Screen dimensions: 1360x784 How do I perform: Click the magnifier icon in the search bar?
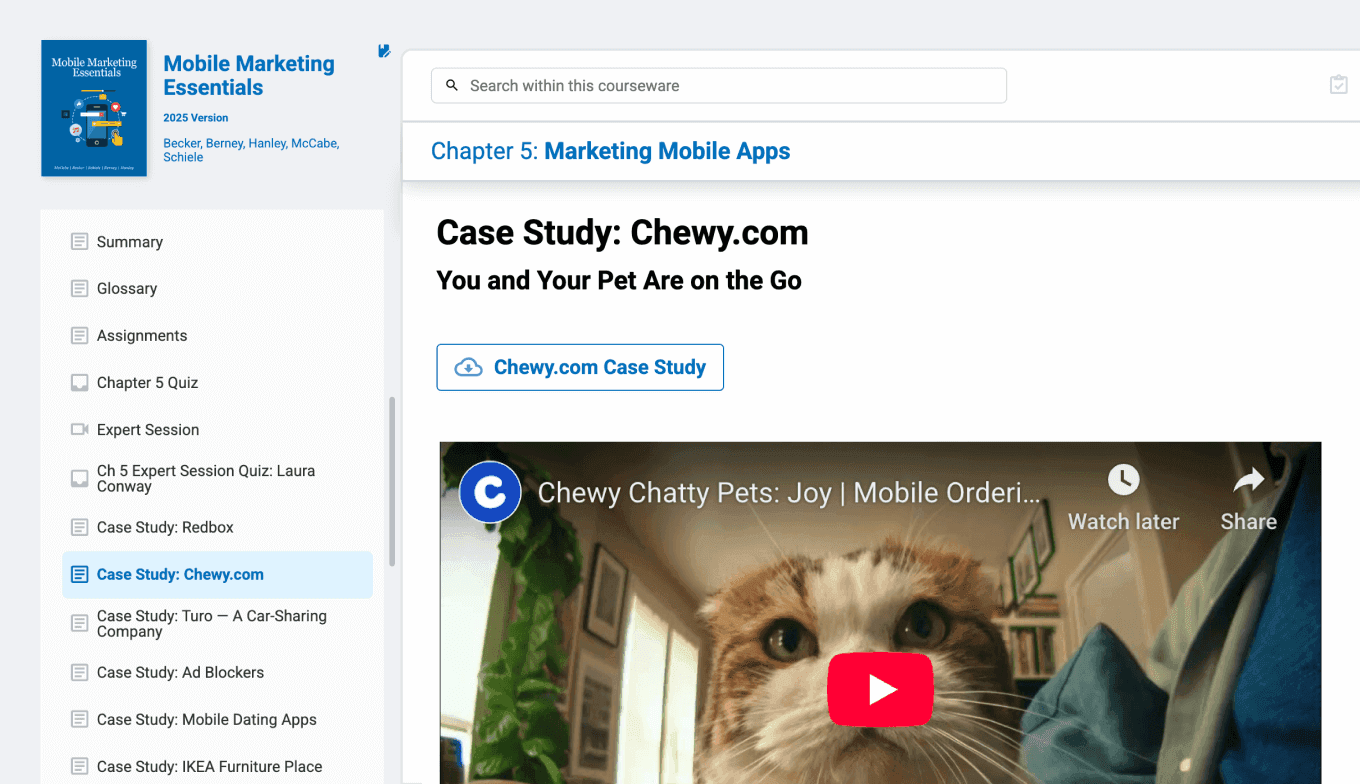(452, 86)
